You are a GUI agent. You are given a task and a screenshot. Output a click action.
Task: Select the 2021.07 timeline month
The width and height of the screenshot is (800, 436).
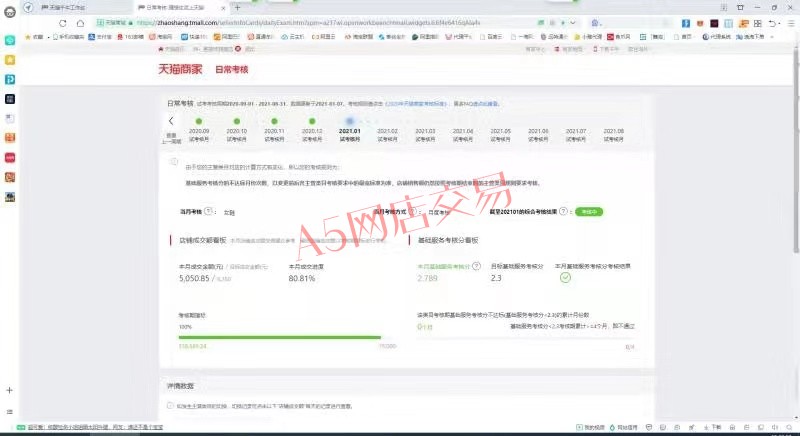tap(576, 135)
